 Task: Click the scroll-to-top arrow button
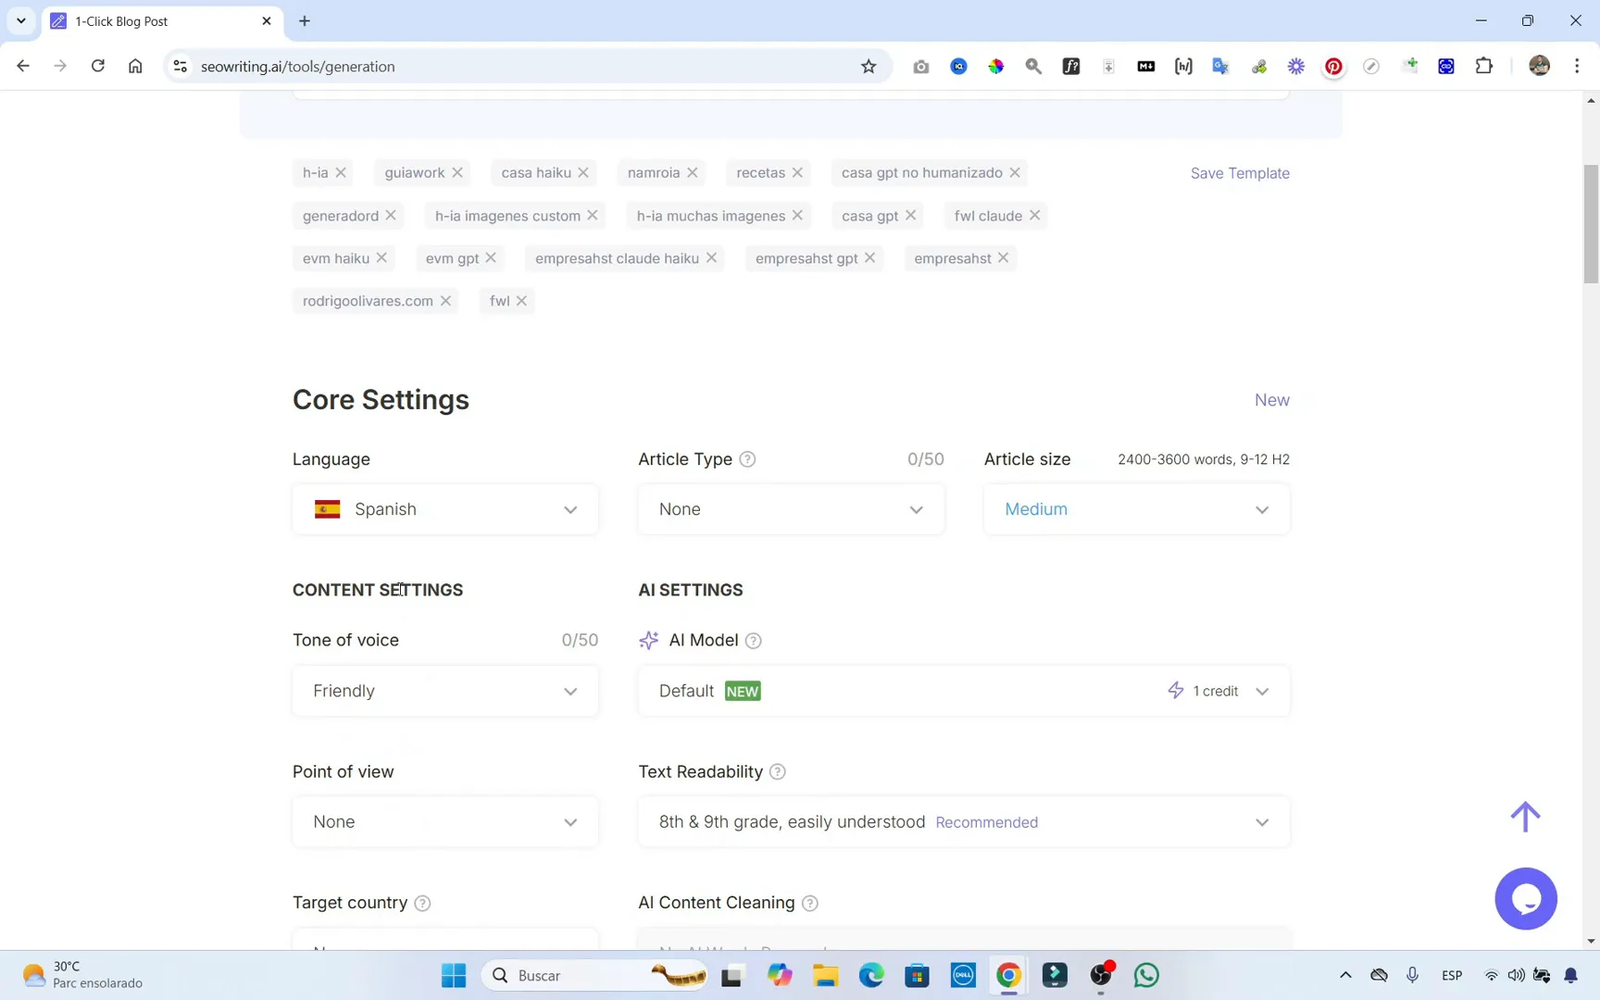click(x=1524, y=816)
